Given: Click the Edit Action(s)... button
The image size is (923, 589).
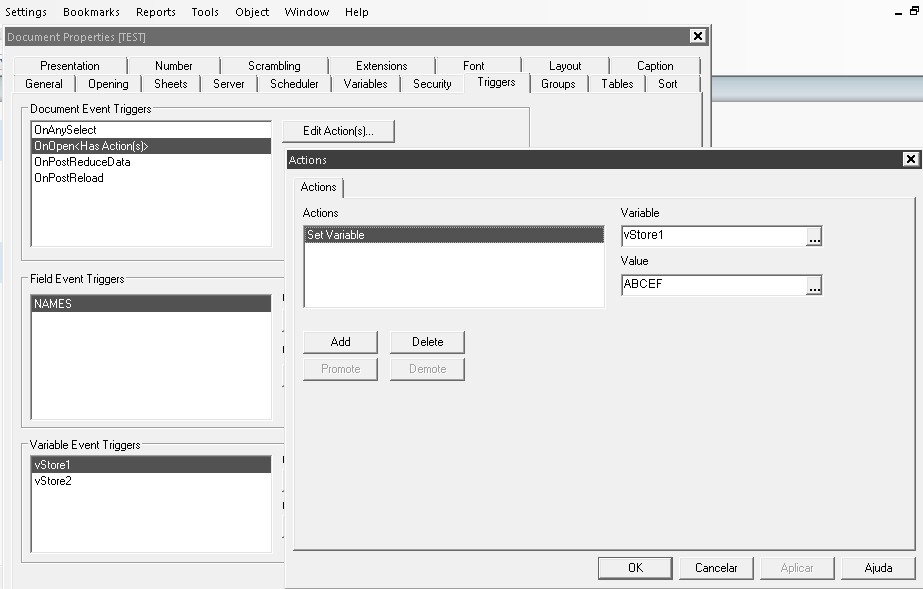Looking at the screenshot, I should pyautogui.click(x=338, y=131).
